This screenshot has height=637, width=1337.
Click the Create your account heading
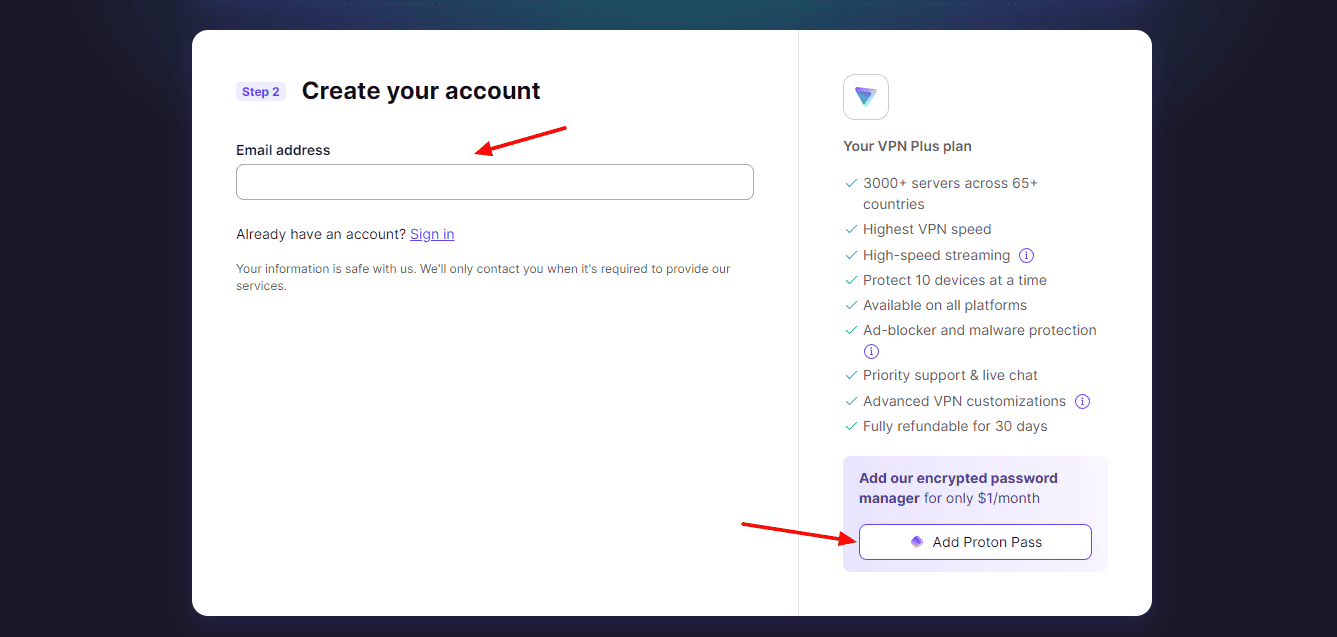coord(421,91)
